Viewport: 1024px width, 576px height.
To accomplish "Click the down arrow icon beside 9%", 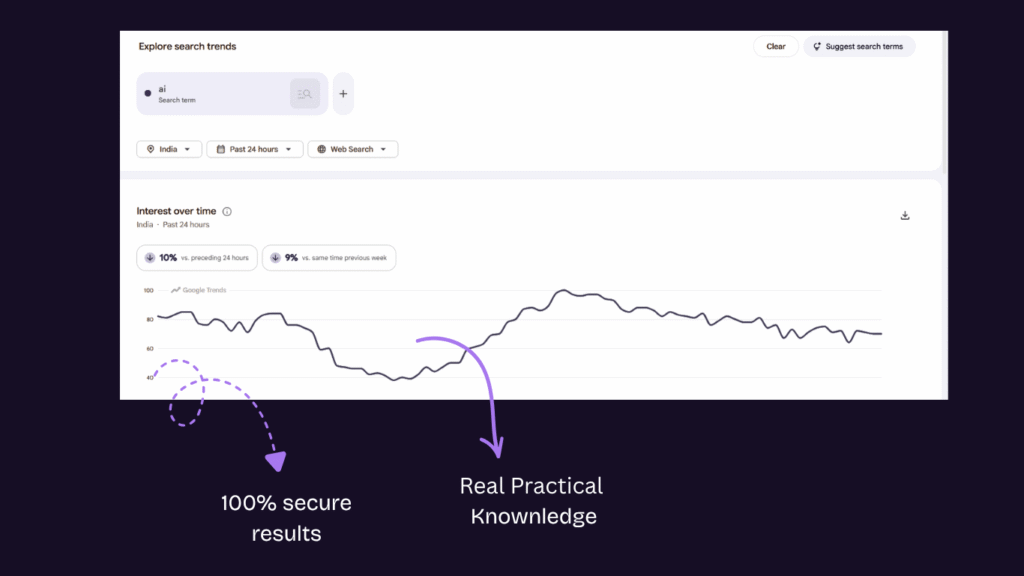I will coord(276,258).
